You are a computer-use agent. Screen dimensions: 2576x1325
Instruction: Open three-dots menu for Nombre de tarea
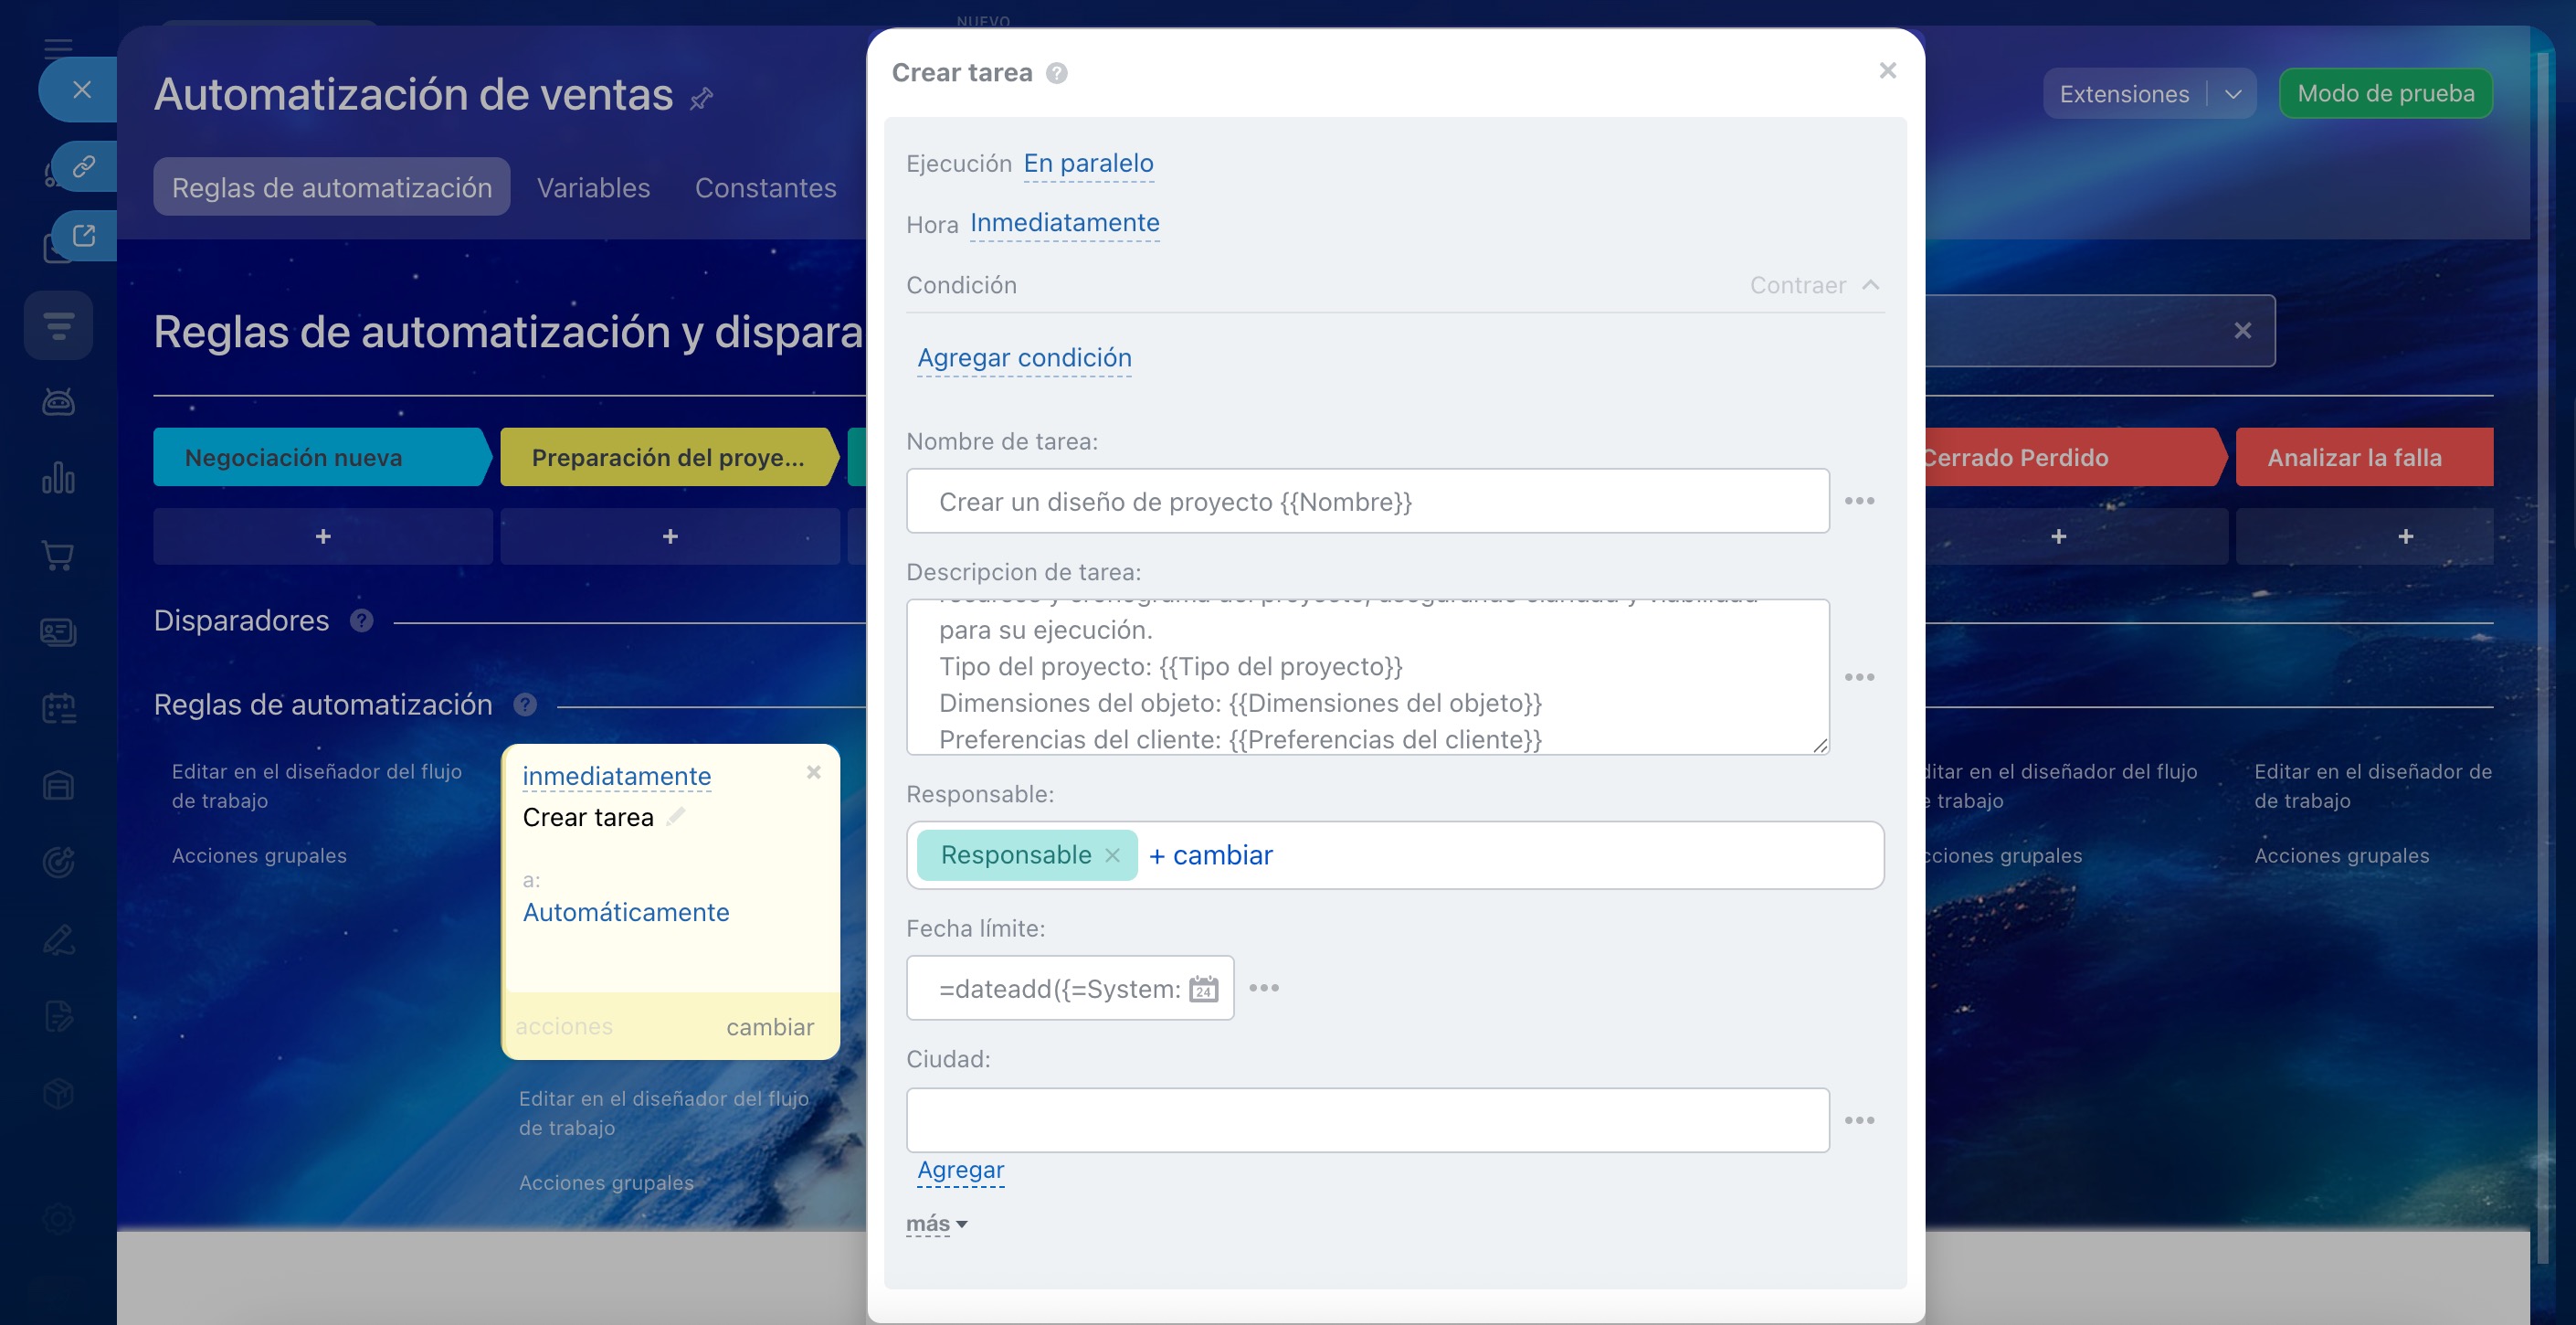tap(1859, 501)
